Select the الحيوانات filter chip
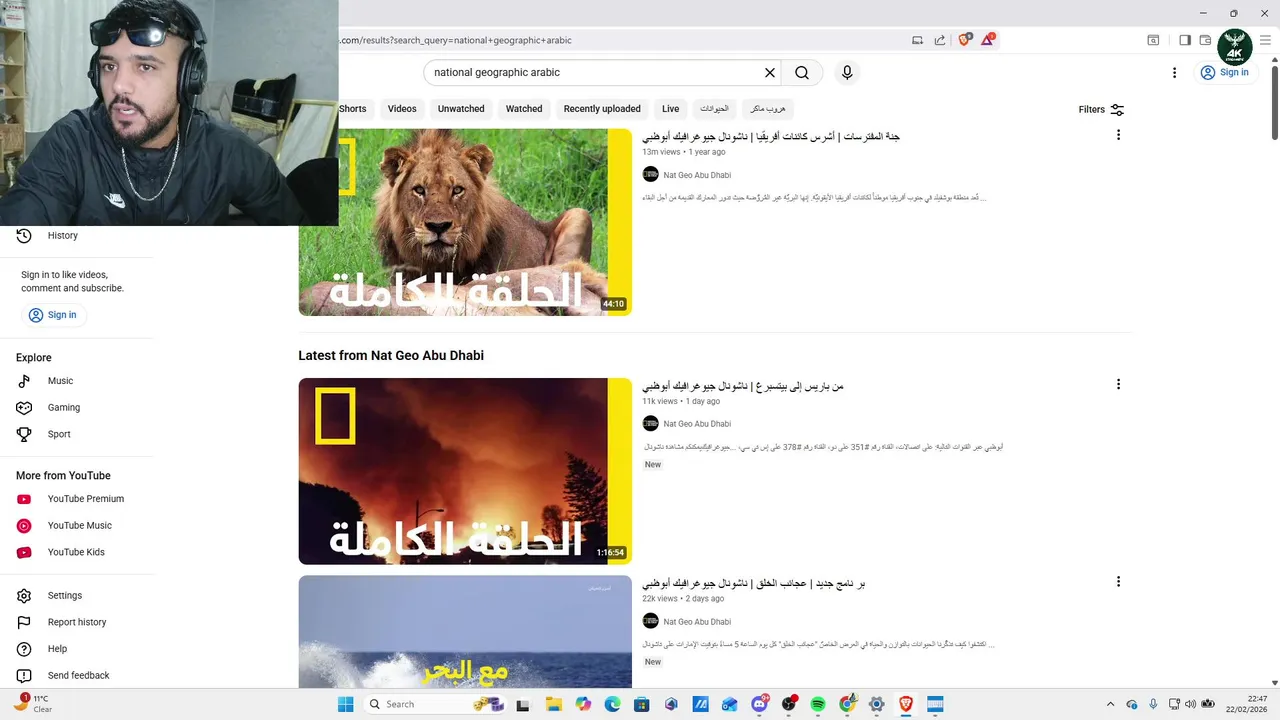 click(714, 109)
